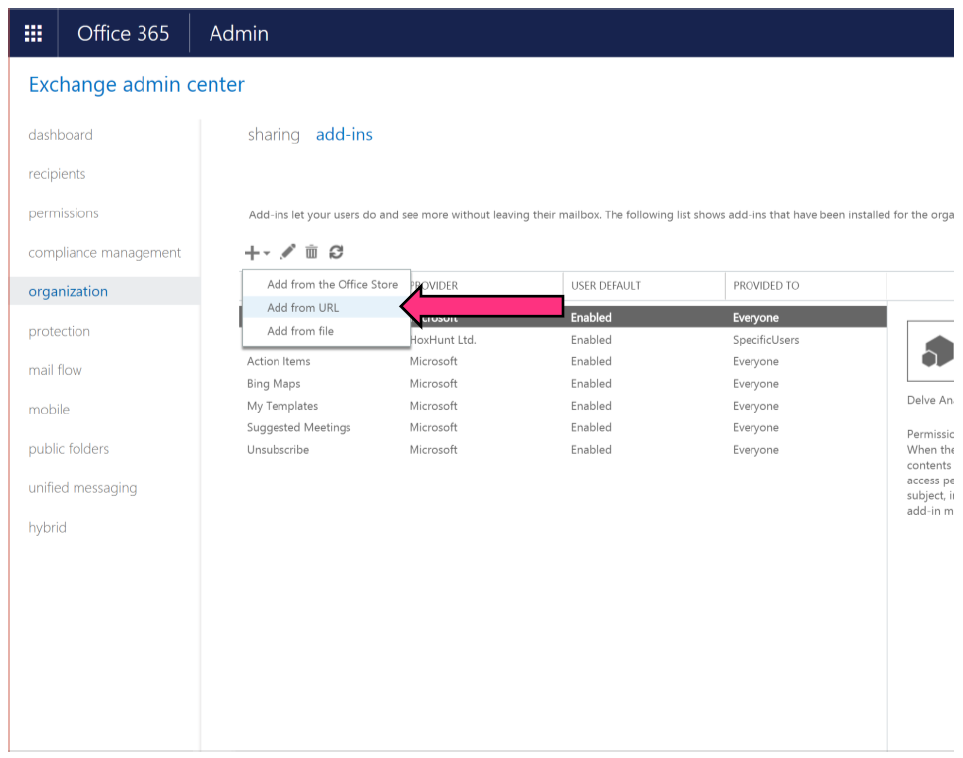Sort by PROVIDED TO column header
Image resolution: width=963 pixels, height=758 pixels.
point(766,286)
